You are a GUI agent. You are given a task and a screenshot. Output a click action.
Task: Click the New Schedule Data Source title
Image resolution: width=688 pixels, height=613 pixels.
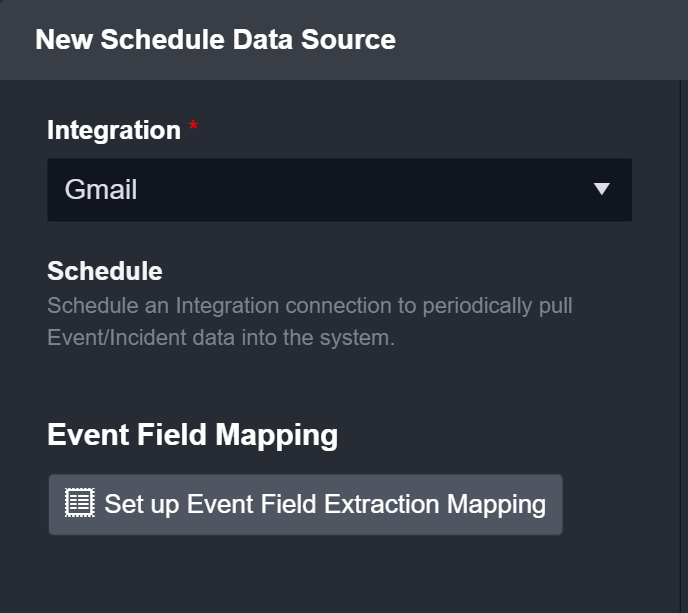[215, 40]
